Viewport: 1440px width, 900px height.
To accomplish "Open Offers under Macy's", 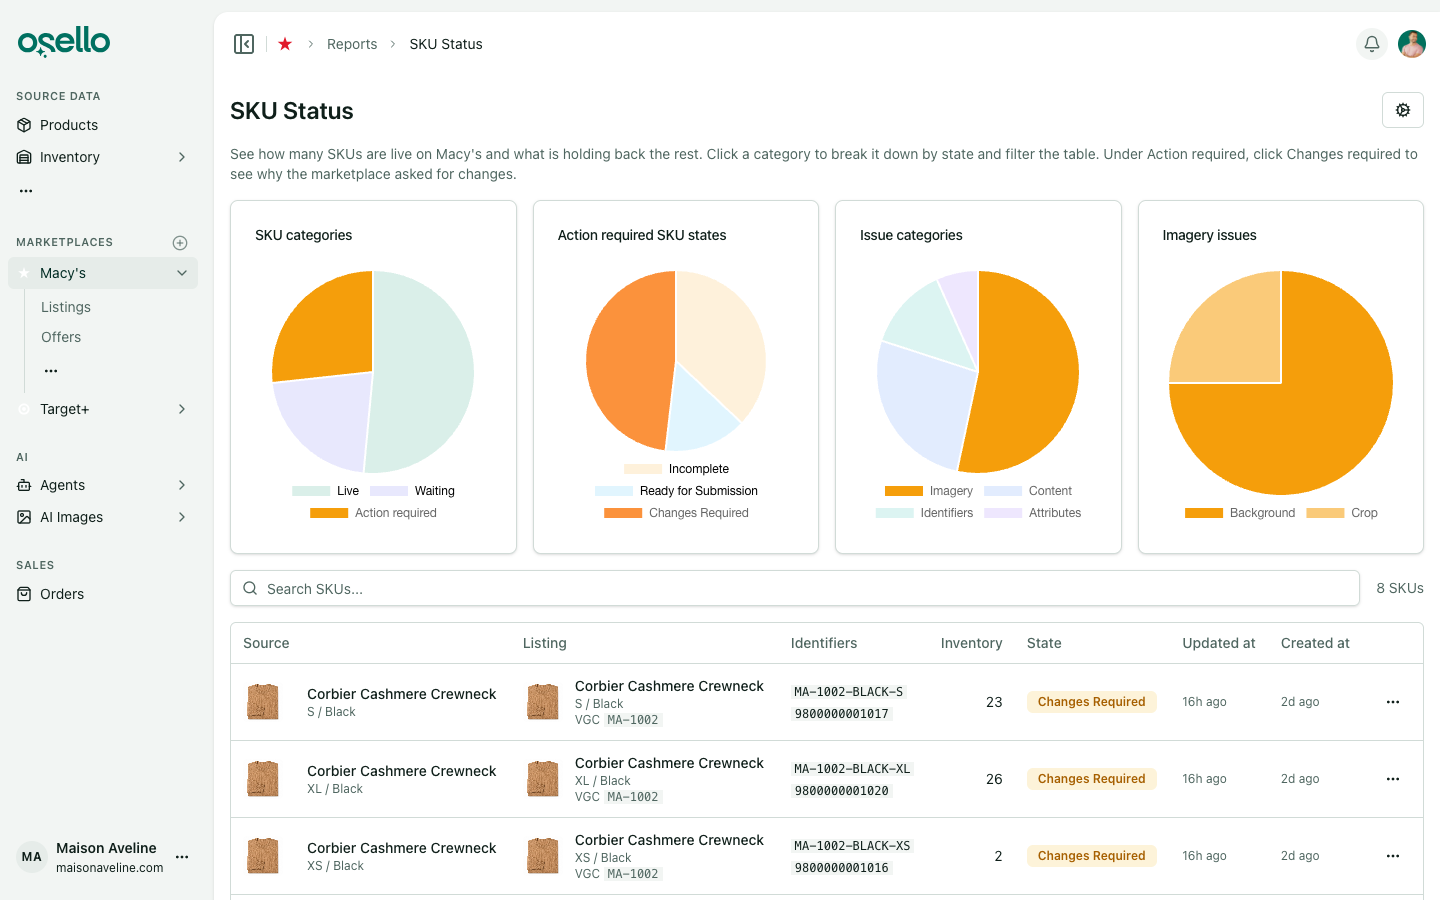I will coord(61,337).
